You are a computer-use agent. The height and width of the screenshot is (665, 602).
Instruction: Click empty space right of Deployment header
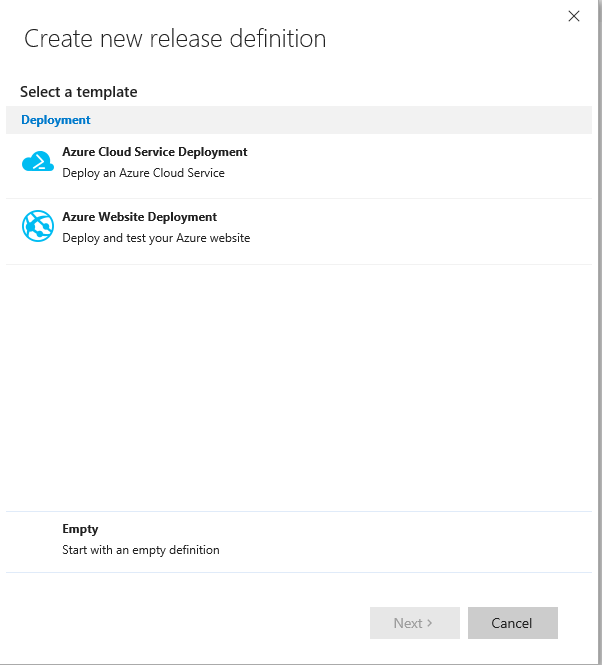point(350,120)
